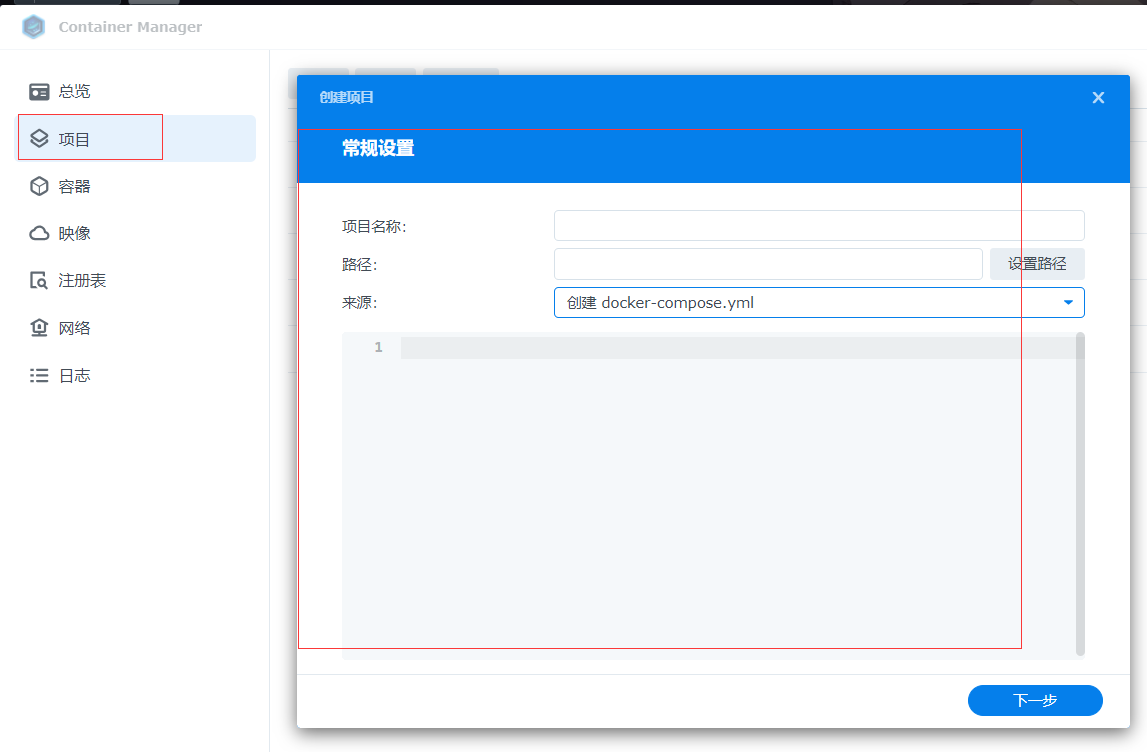1147x752 pixels.
Task: Click line 1 of the compose editor
Action: tap(738, 347)
